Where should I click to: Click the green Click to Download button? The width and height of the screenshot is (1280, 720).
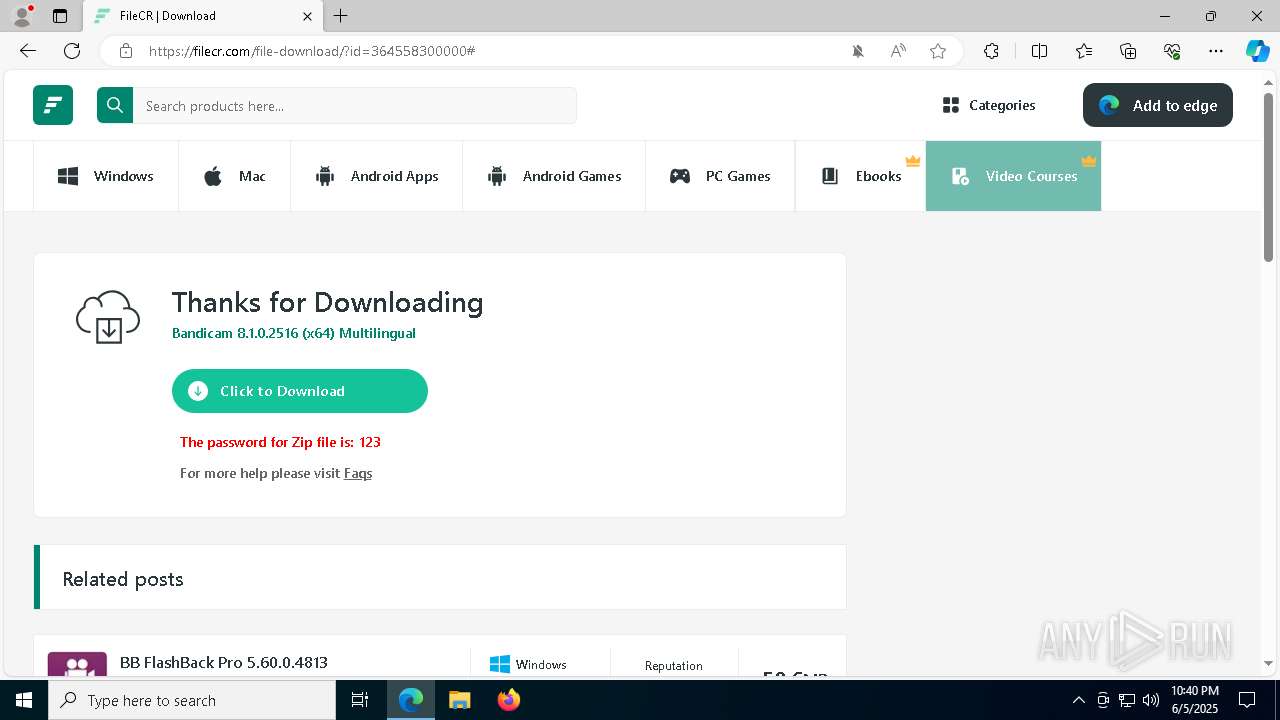click(300, 391)
